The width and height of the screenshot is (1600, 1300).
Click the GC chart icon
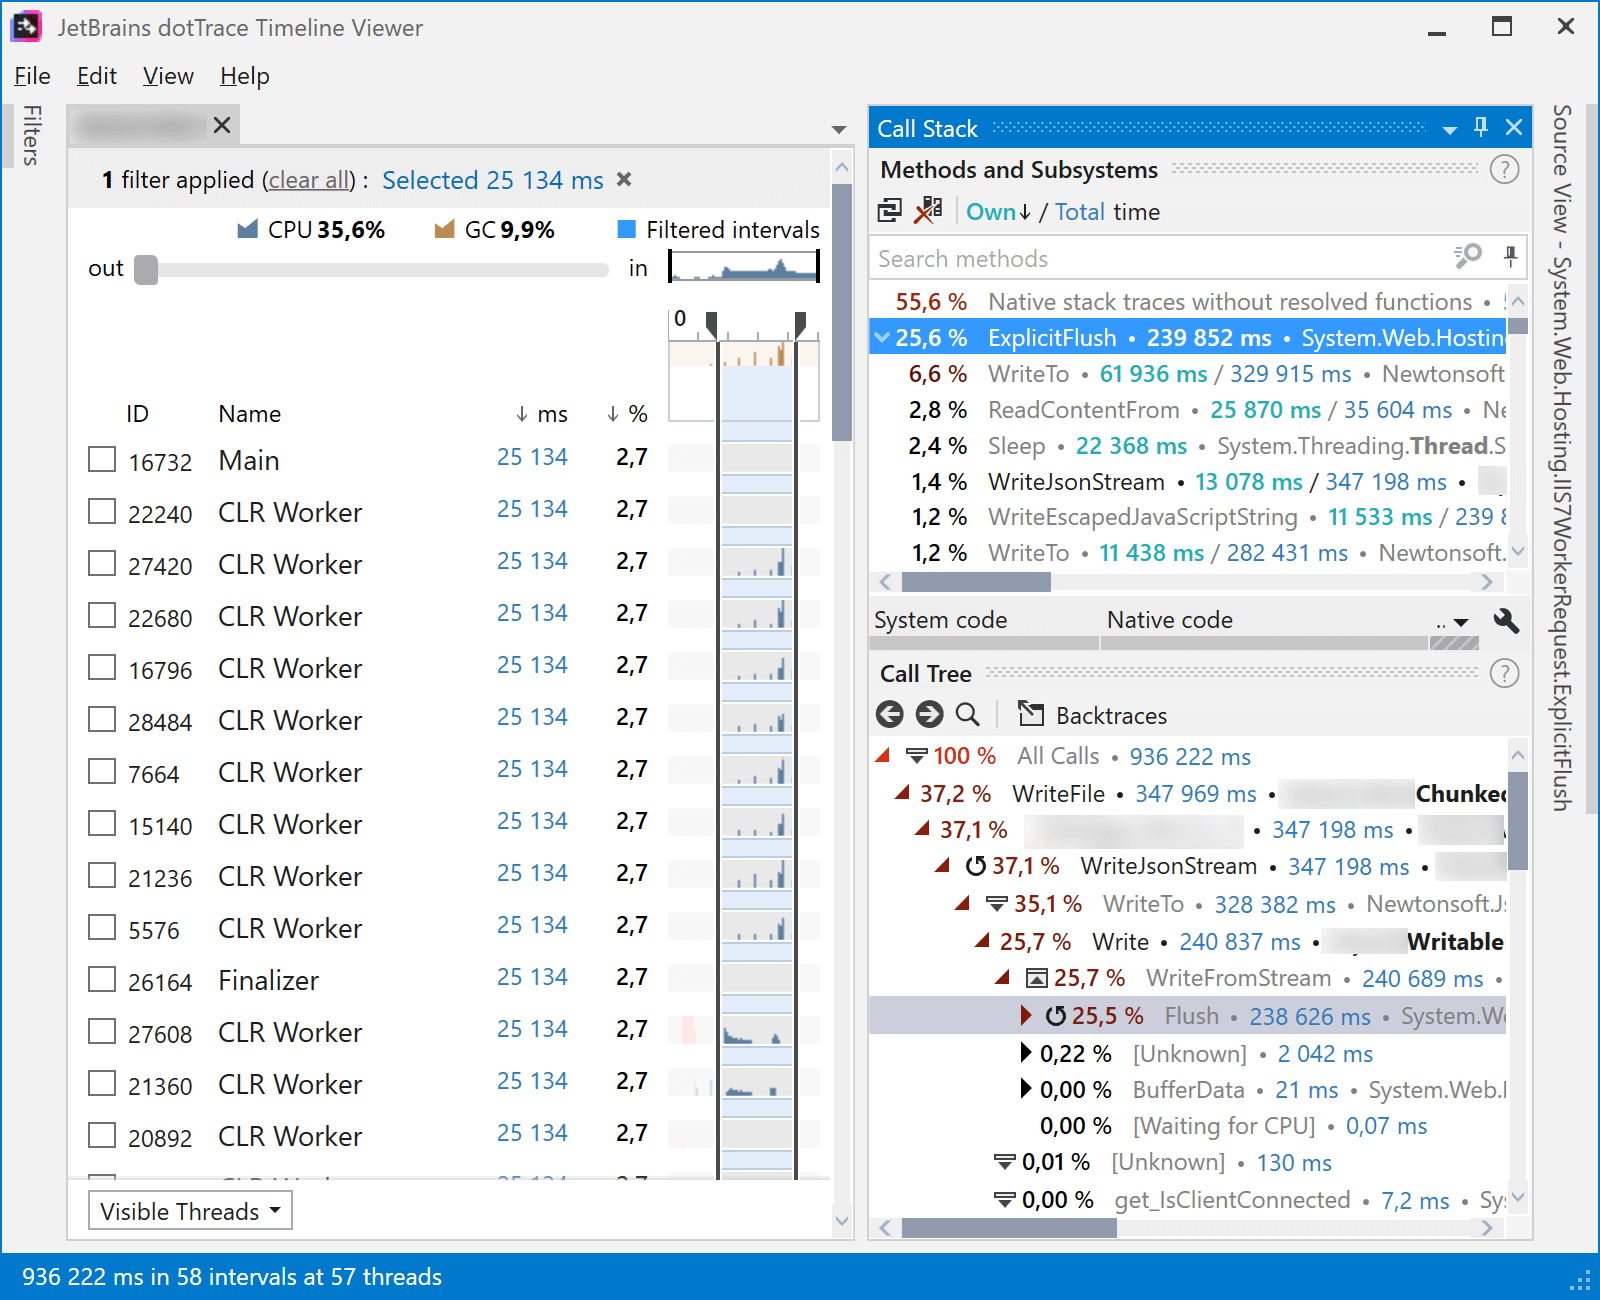(x=444, y=230)
